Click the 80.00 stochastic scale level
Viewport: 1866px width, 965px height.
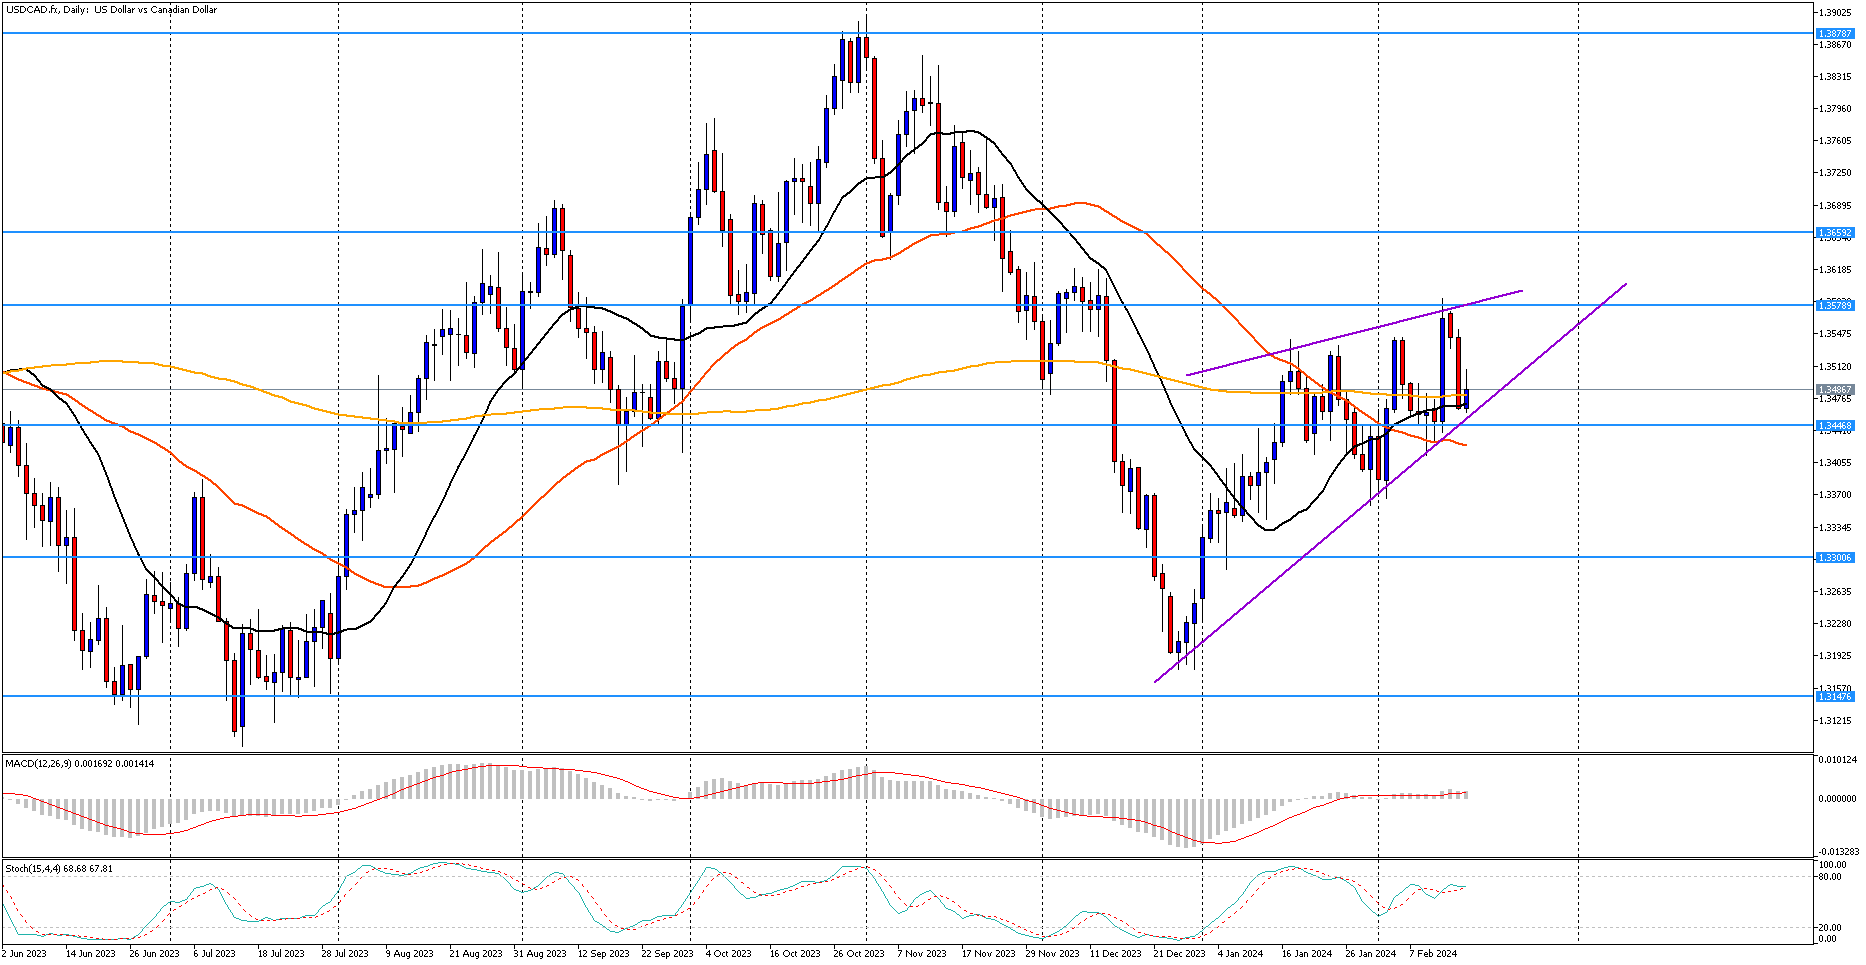click(x=1828, y=877)
